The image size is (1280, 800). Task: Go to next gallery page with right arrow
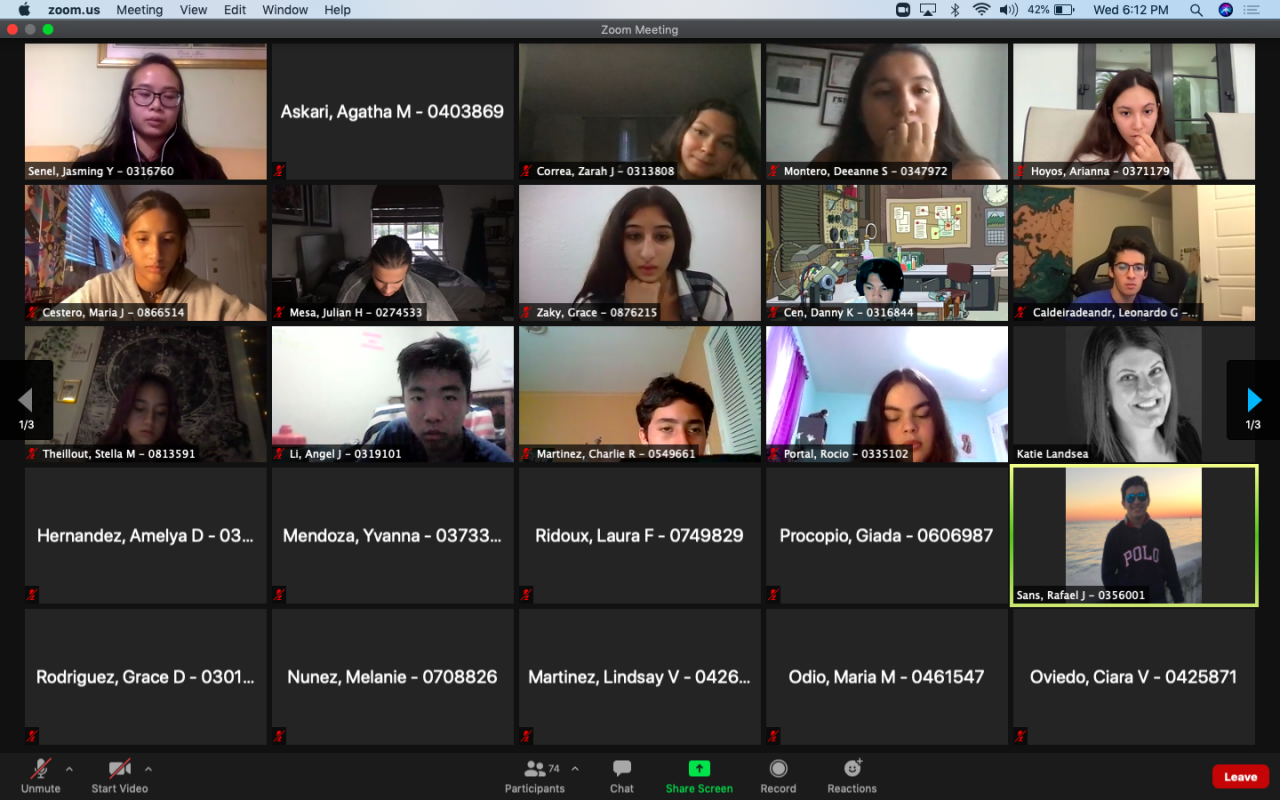pyautogui.click(x=1253, y=401)
